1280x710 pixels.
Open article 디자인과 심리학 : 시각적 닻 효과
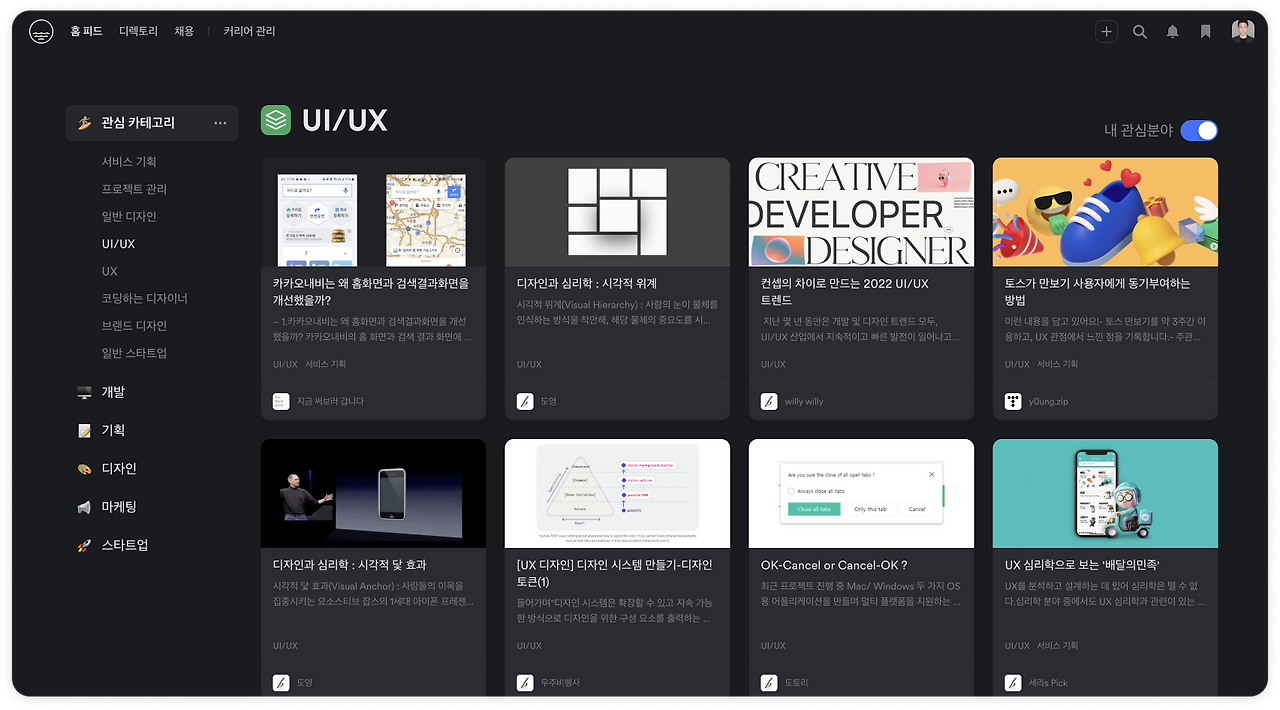point(350,566)
